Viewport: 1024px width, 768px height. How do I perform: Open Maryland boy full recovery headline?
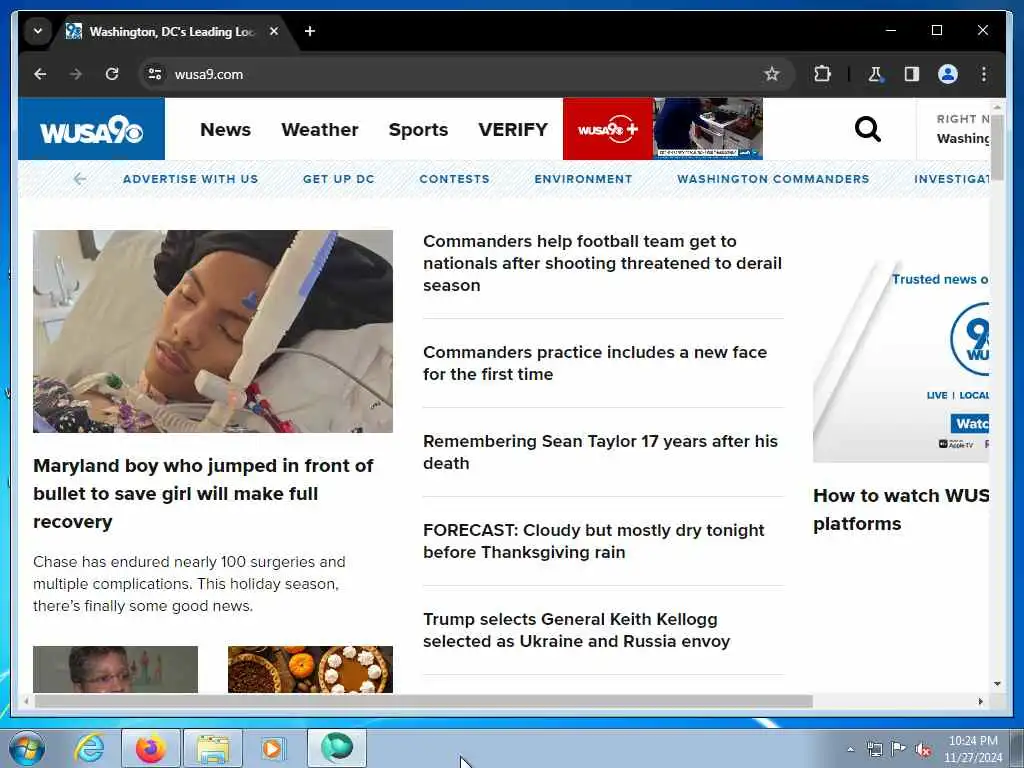pyautogui.click(x=204, y=494)
